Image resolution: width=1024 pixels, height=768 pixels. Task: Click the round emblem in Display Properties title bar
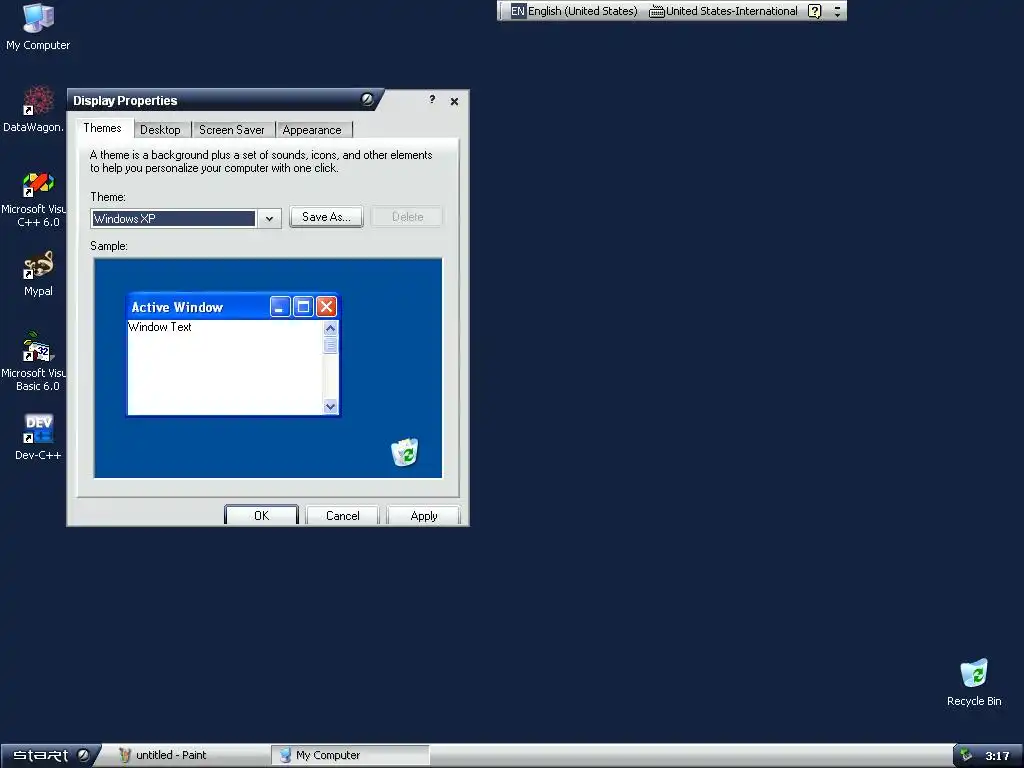pos(367,99)
